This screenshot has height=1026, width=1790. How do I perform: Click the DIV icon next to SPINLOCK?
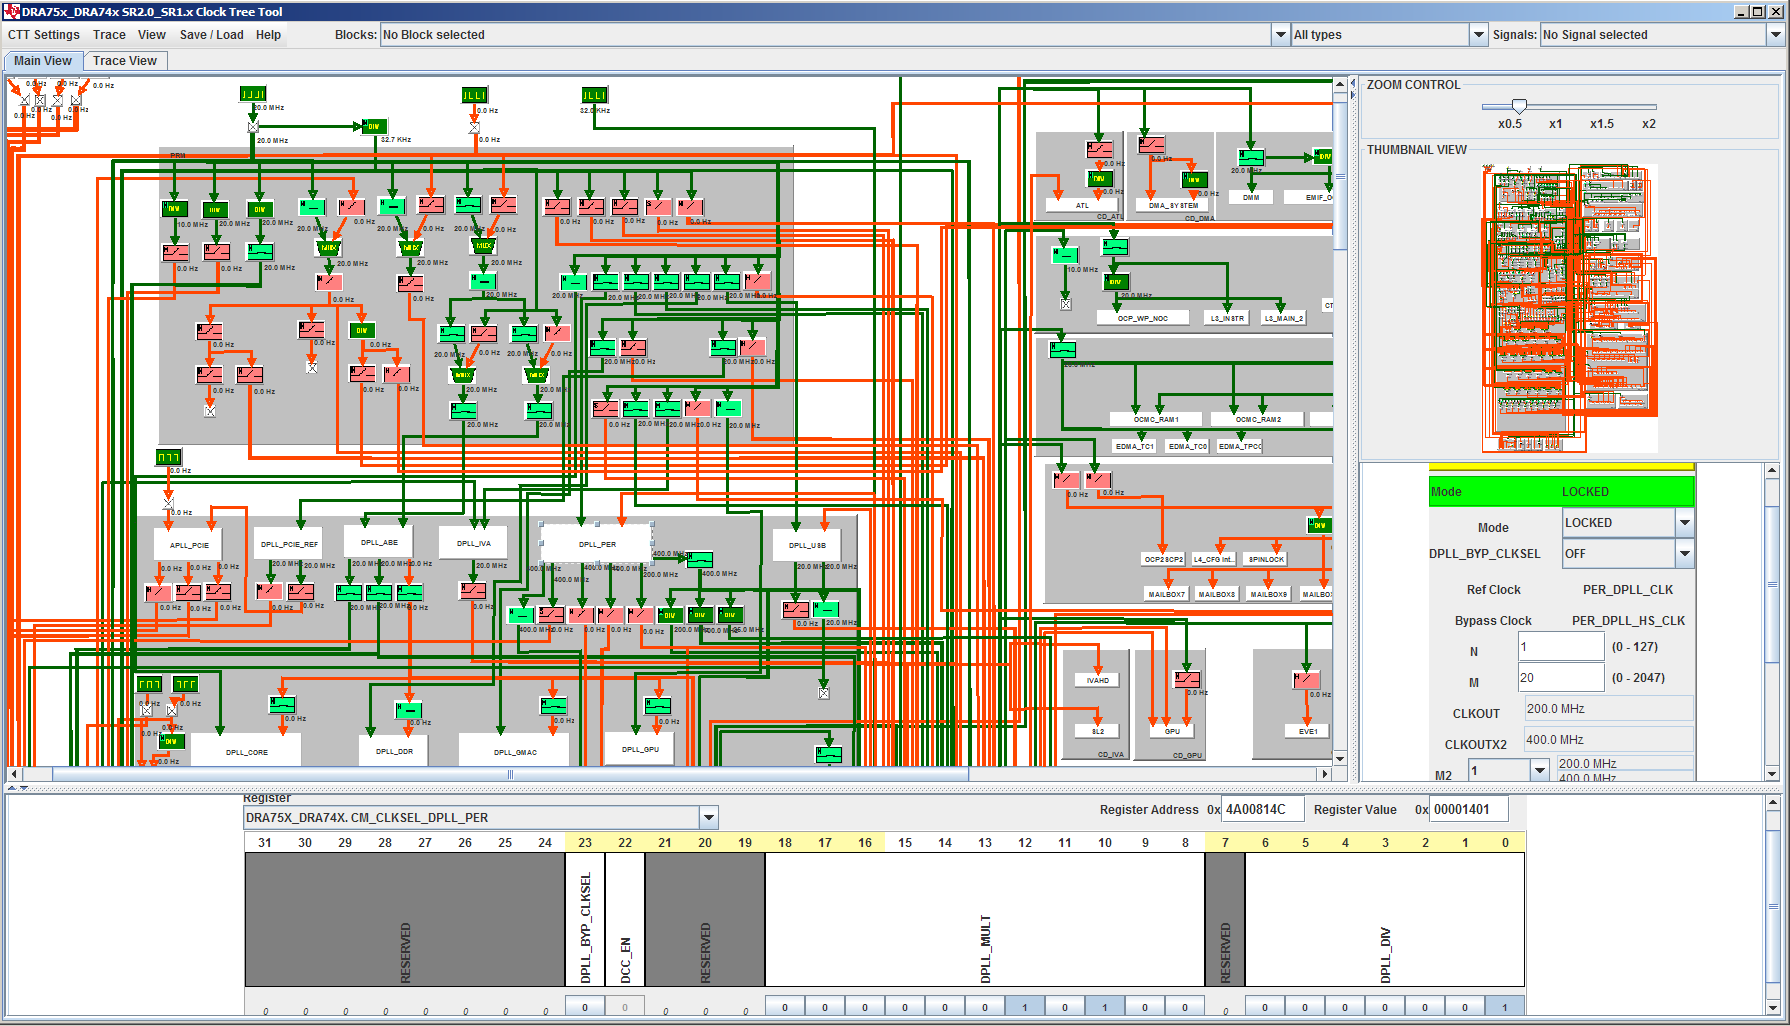[1319, 524]
